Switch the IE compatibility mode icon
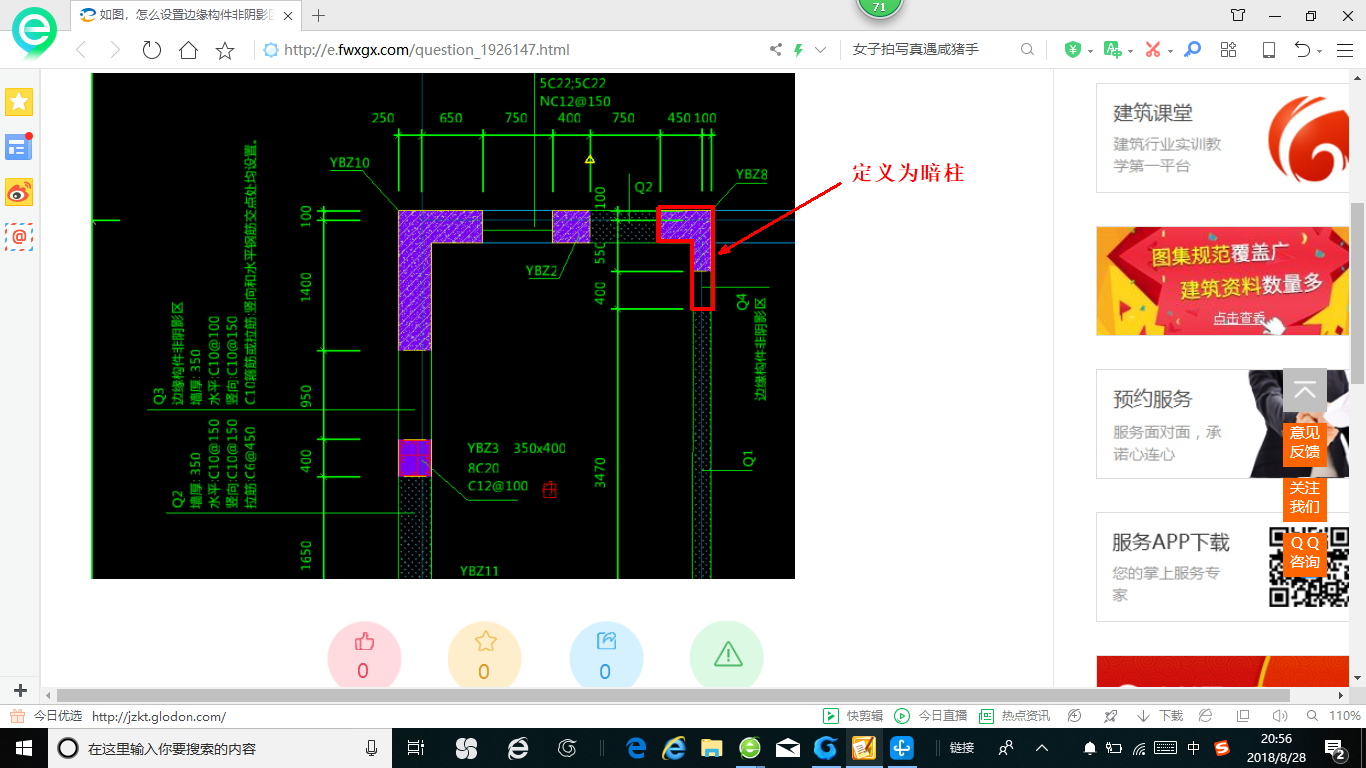 coord(1207,716)
